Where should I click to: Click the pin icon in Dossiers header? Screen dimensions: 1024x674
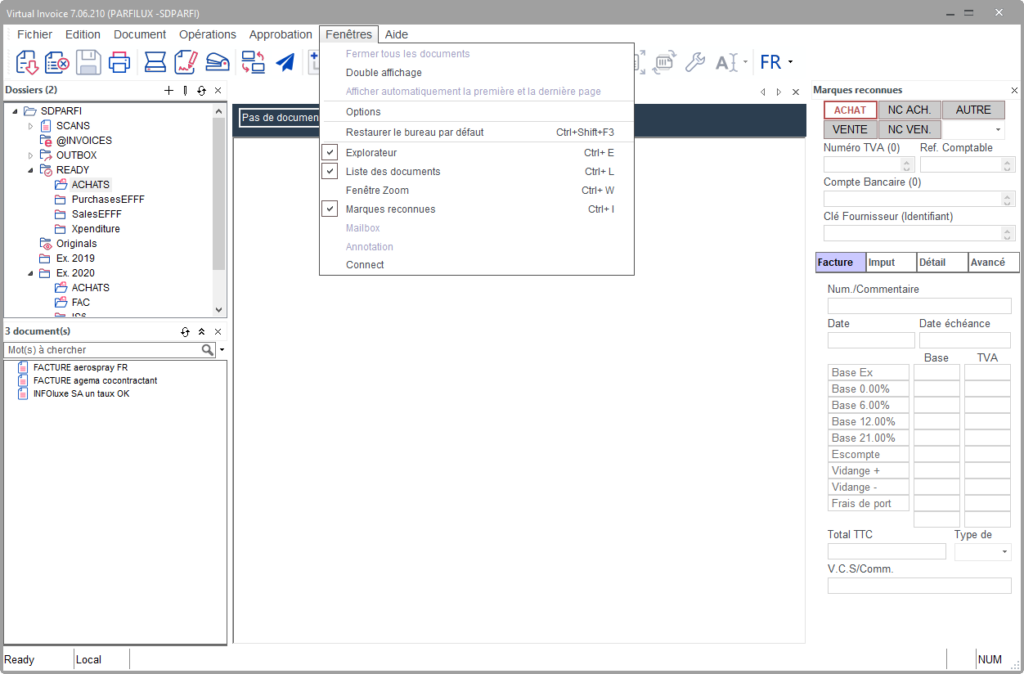point(185,91)
